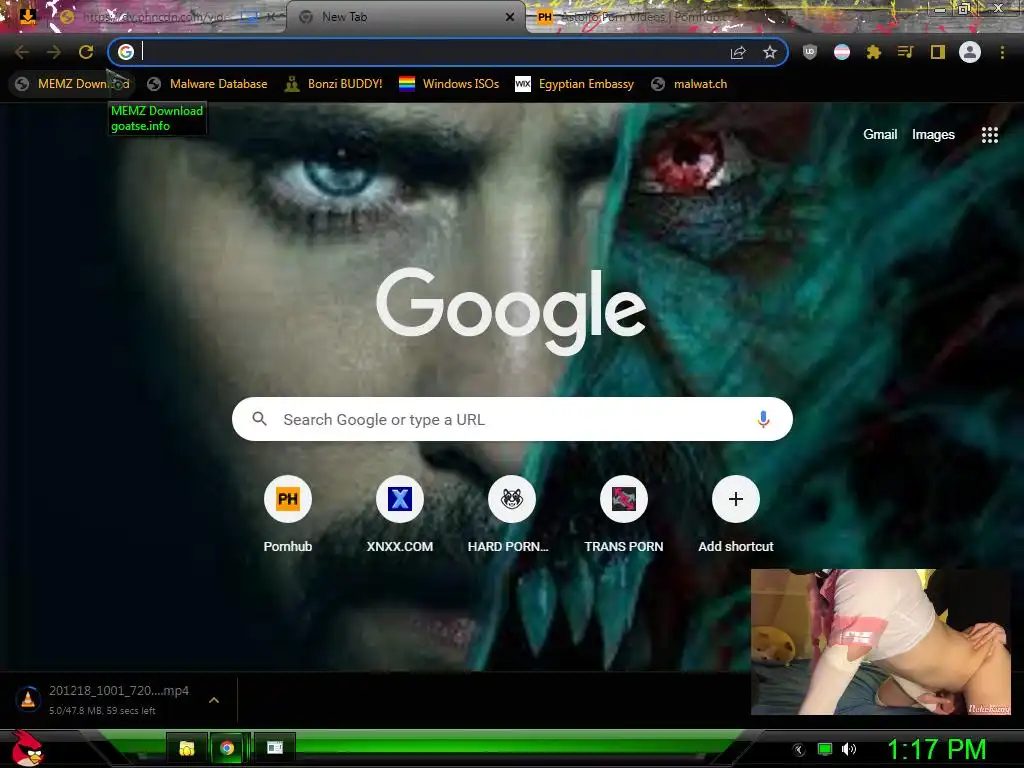This screenshot has width=1024, height=768.
Task: Open the downloading mp4 file item
Action: click(104, 699)
